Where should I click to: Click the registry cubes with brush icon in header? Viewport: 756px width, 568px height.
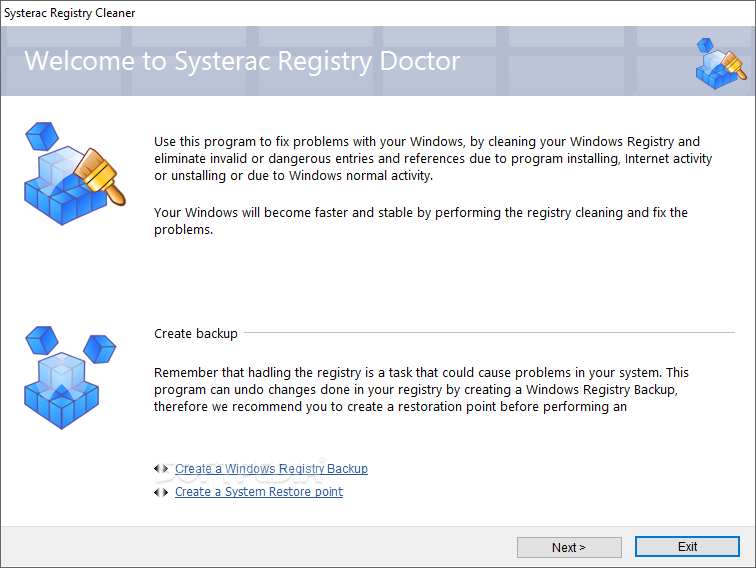721,64
